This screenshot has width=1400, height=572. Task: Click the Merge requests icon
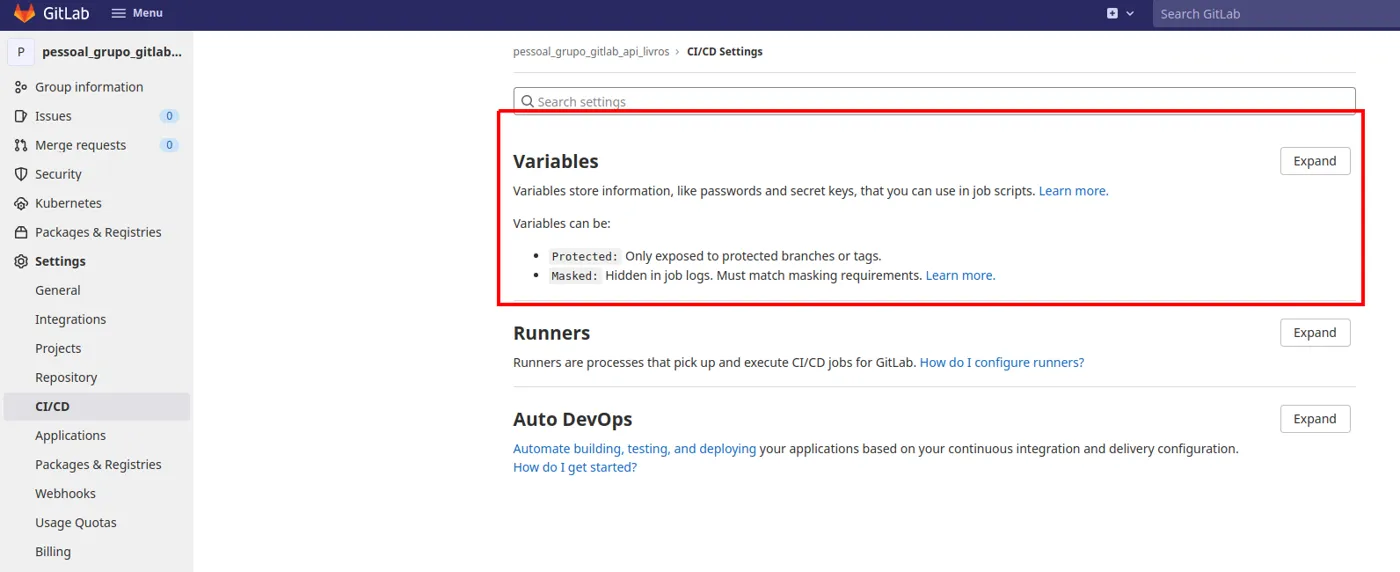tap(21, 145)
